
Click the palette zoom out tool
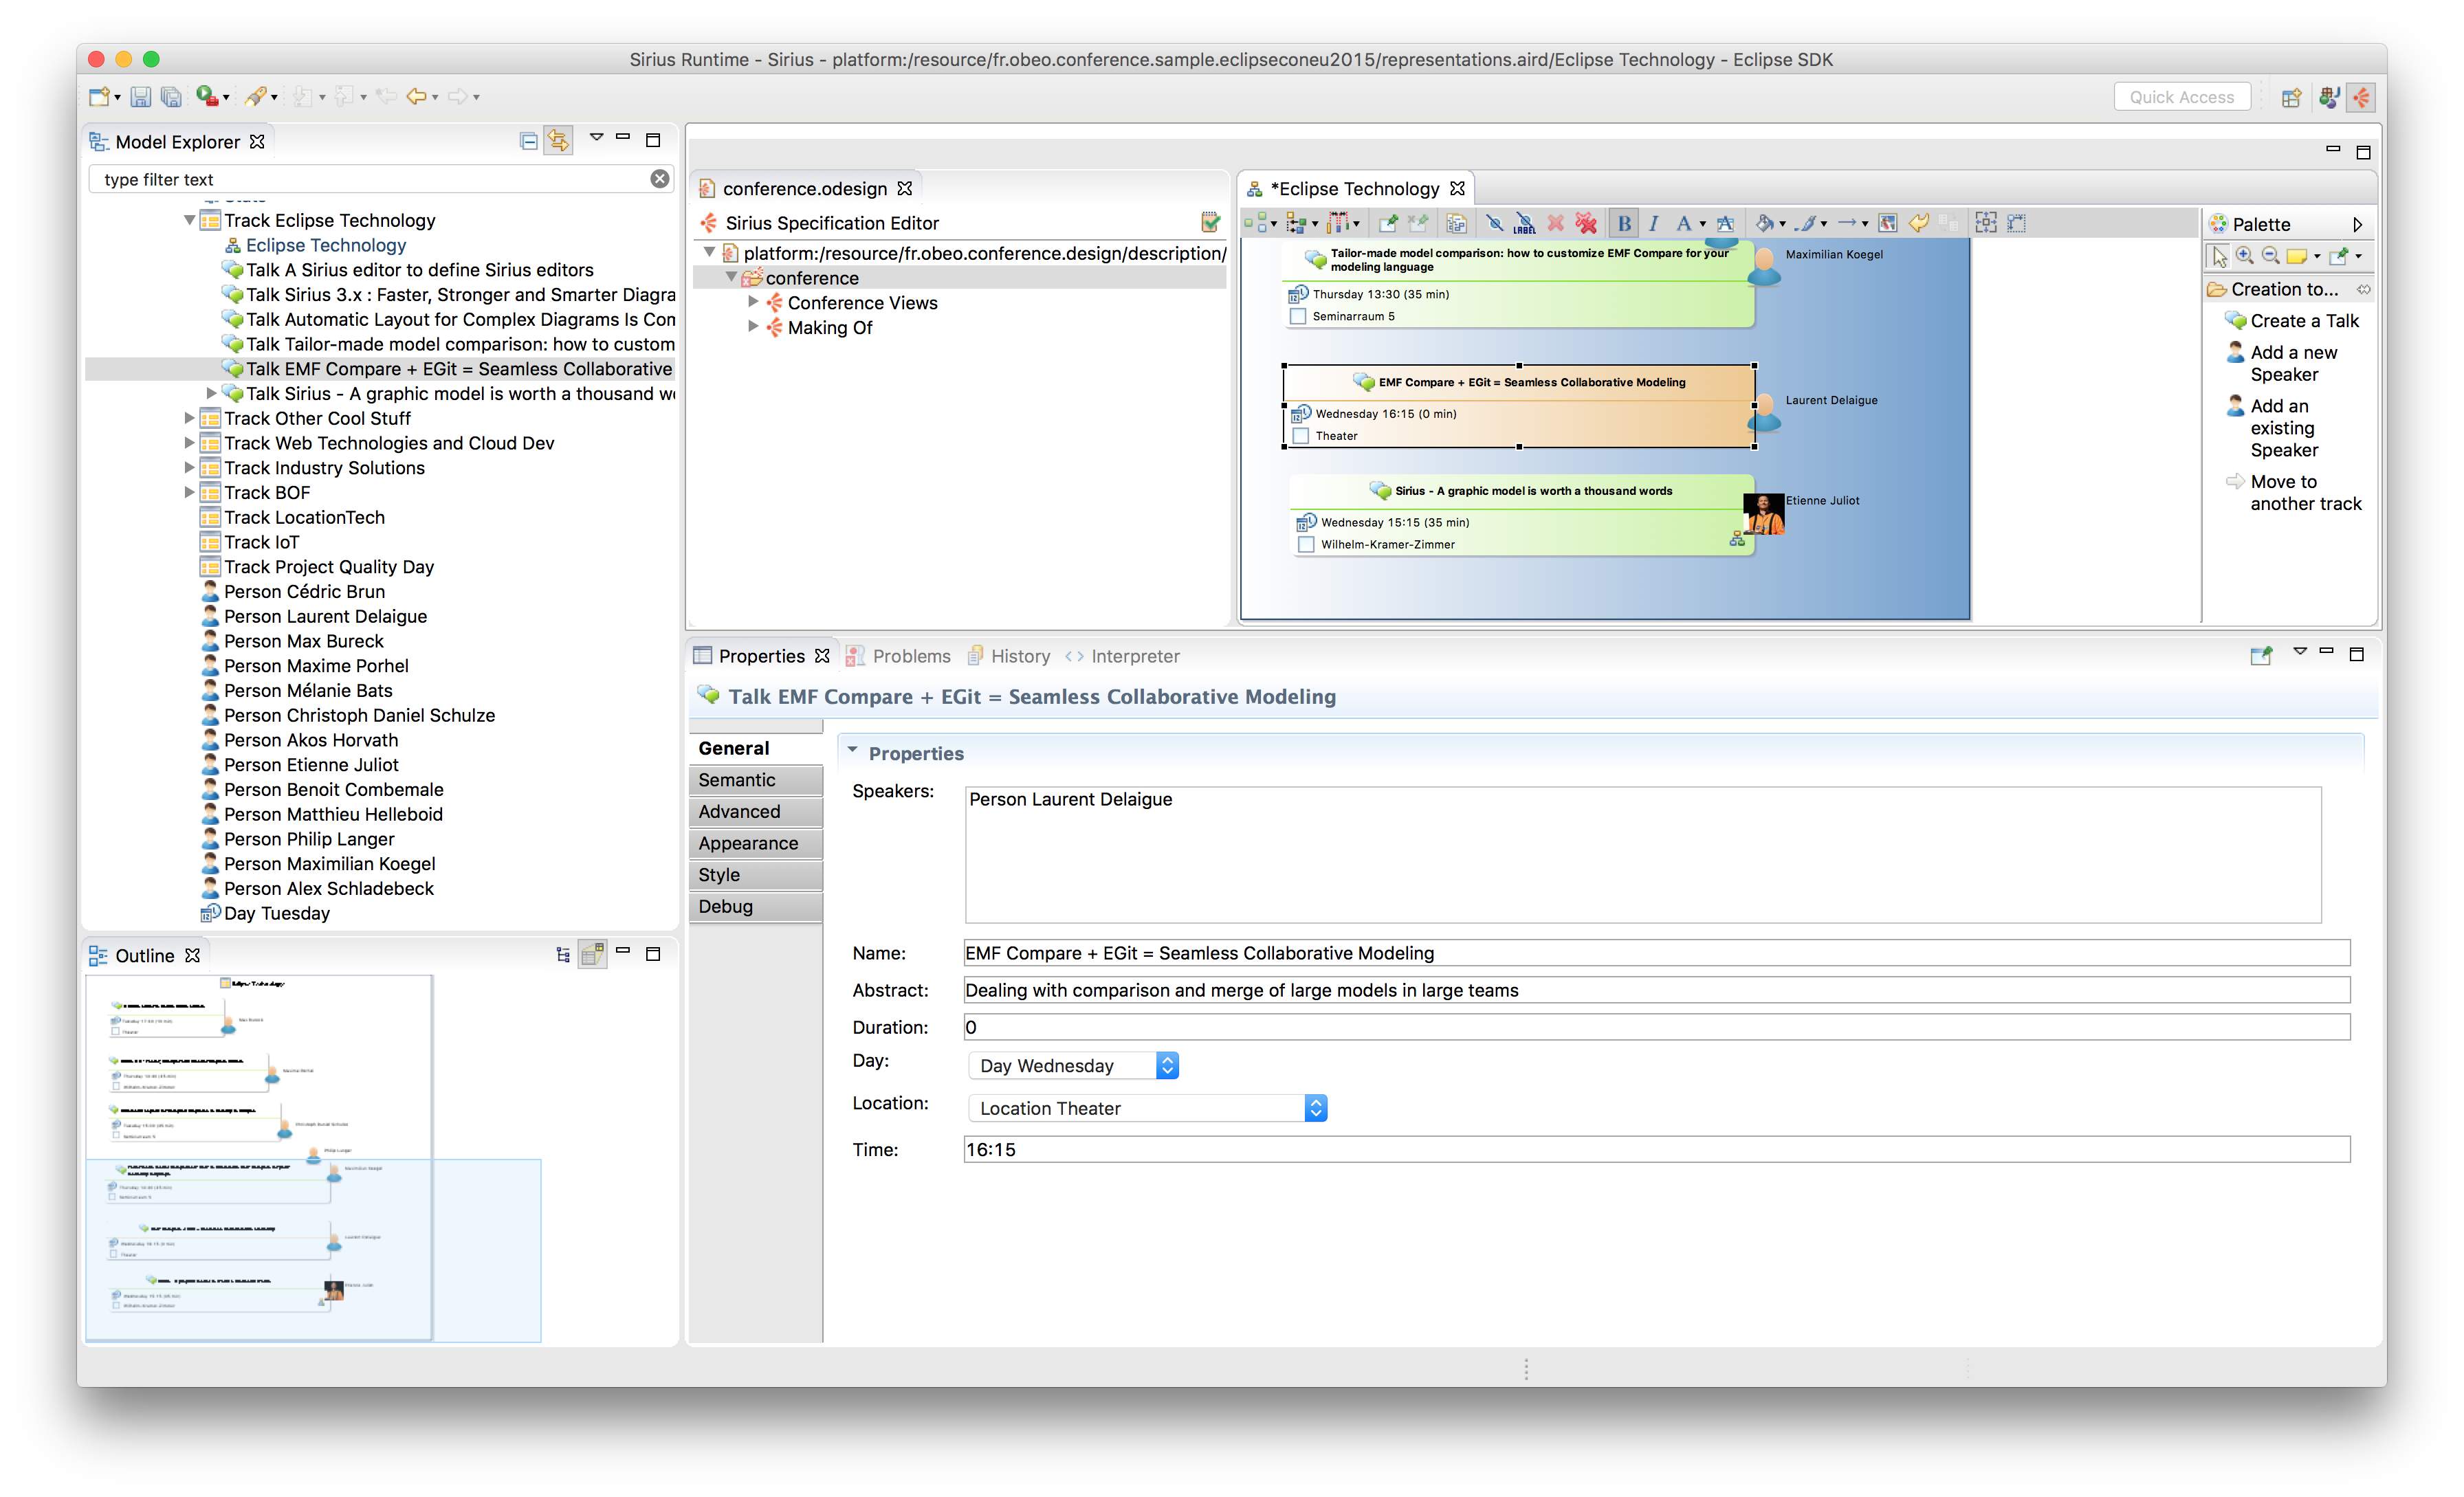click(x=2270, y=256)
